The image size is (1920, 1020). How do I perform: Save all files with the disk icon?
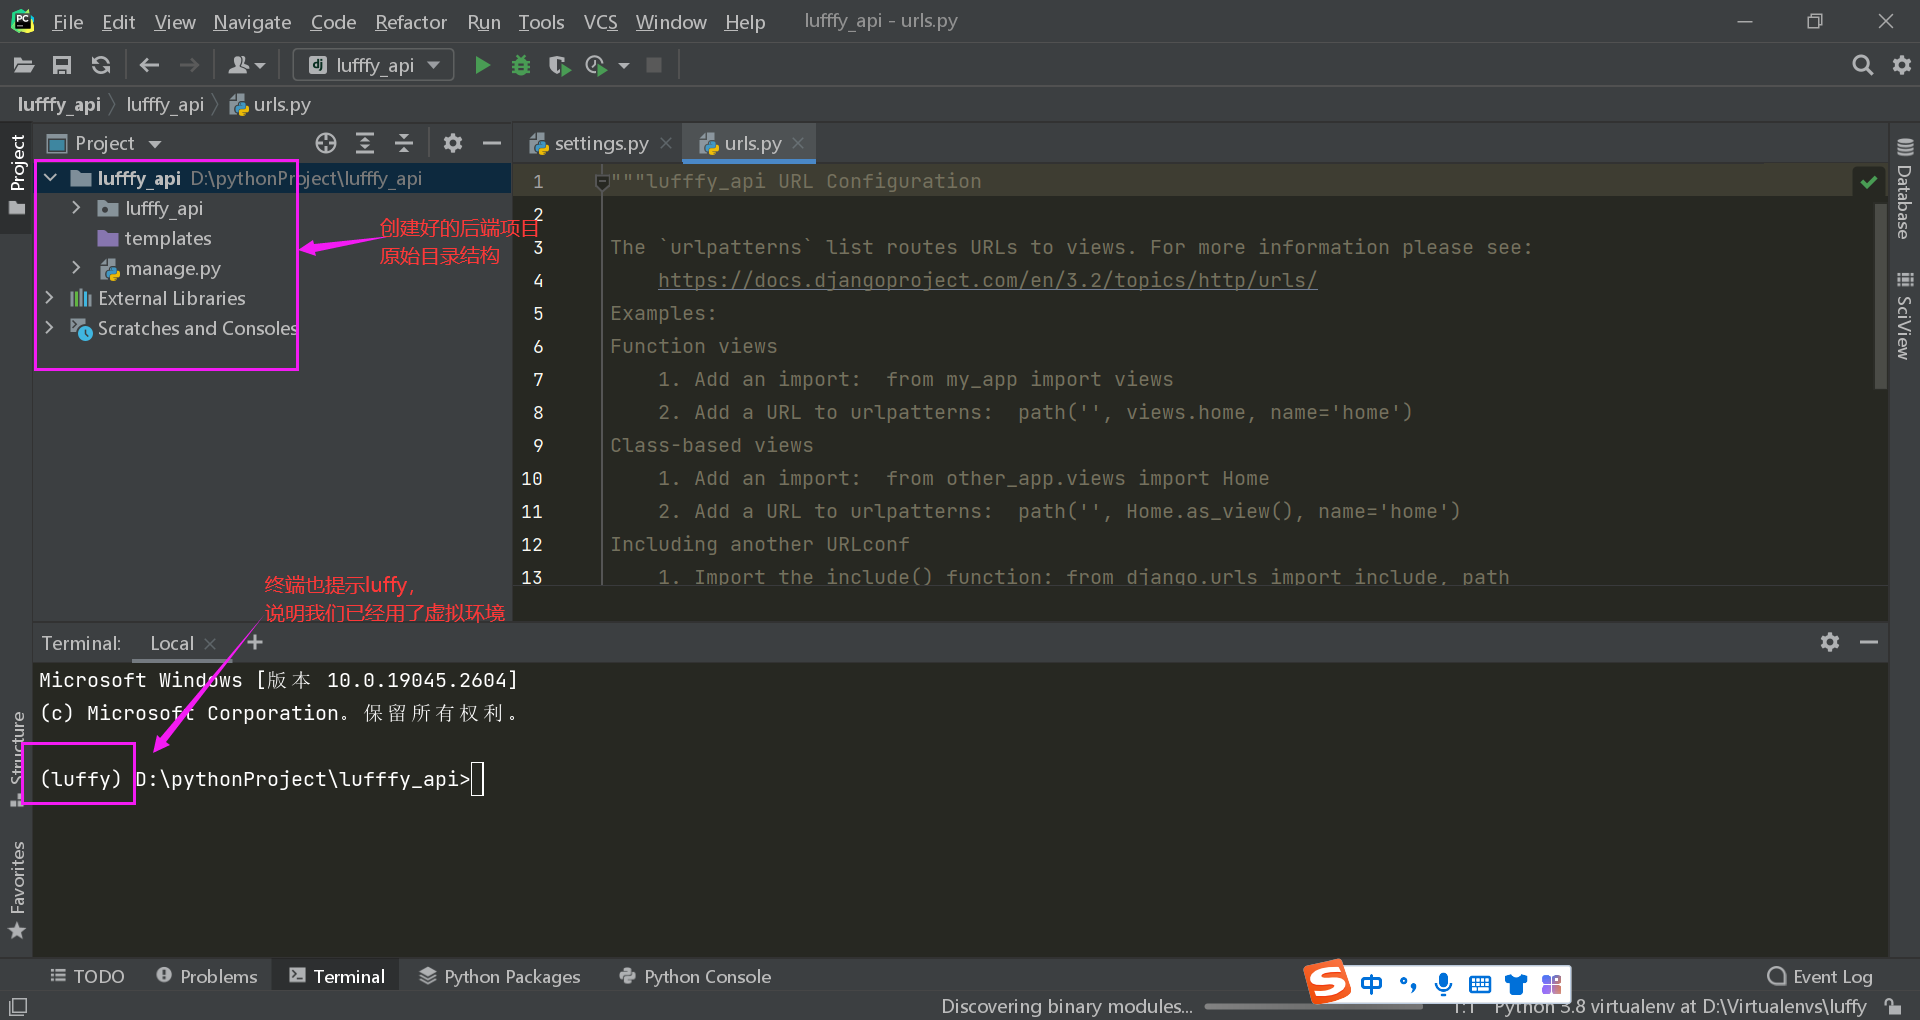(62, 65)
